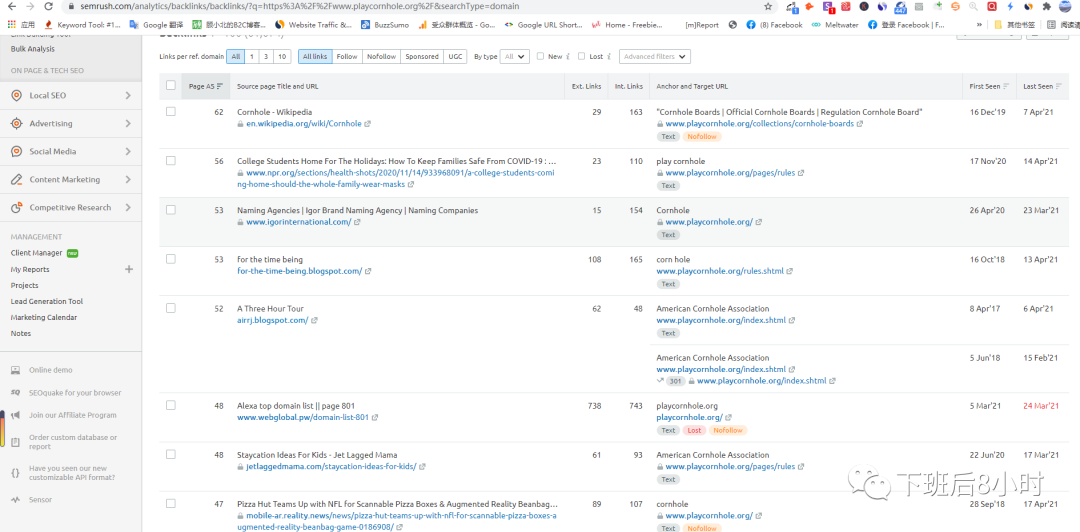Viewport: 1080px width, 532px height.
Task: Open the Advanced filters dropdown
Action: (x=654, y=57)
